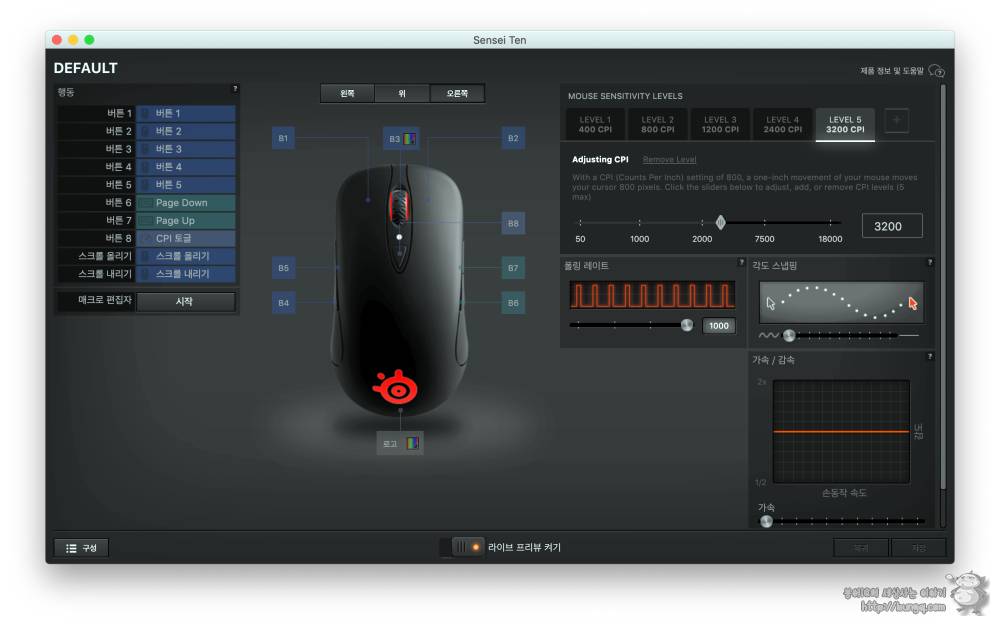The width and height of the screenshot is (1000, 624).
Task: Click the 제품 정보 및 도움말 link text
Action: pyautogui.click(x=892, y=71)
